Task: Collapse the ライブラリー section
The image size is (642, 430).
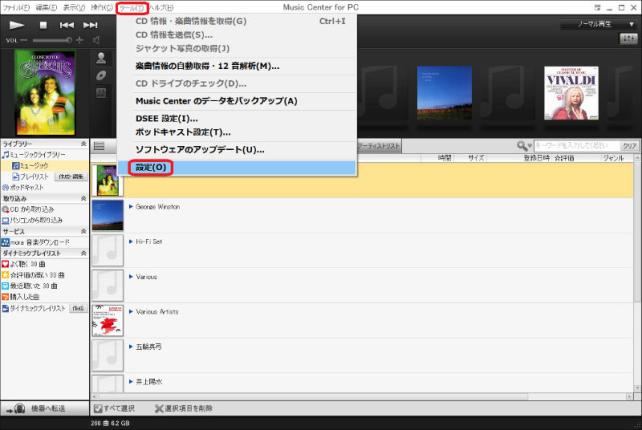Action: click(x=84, y=144)
